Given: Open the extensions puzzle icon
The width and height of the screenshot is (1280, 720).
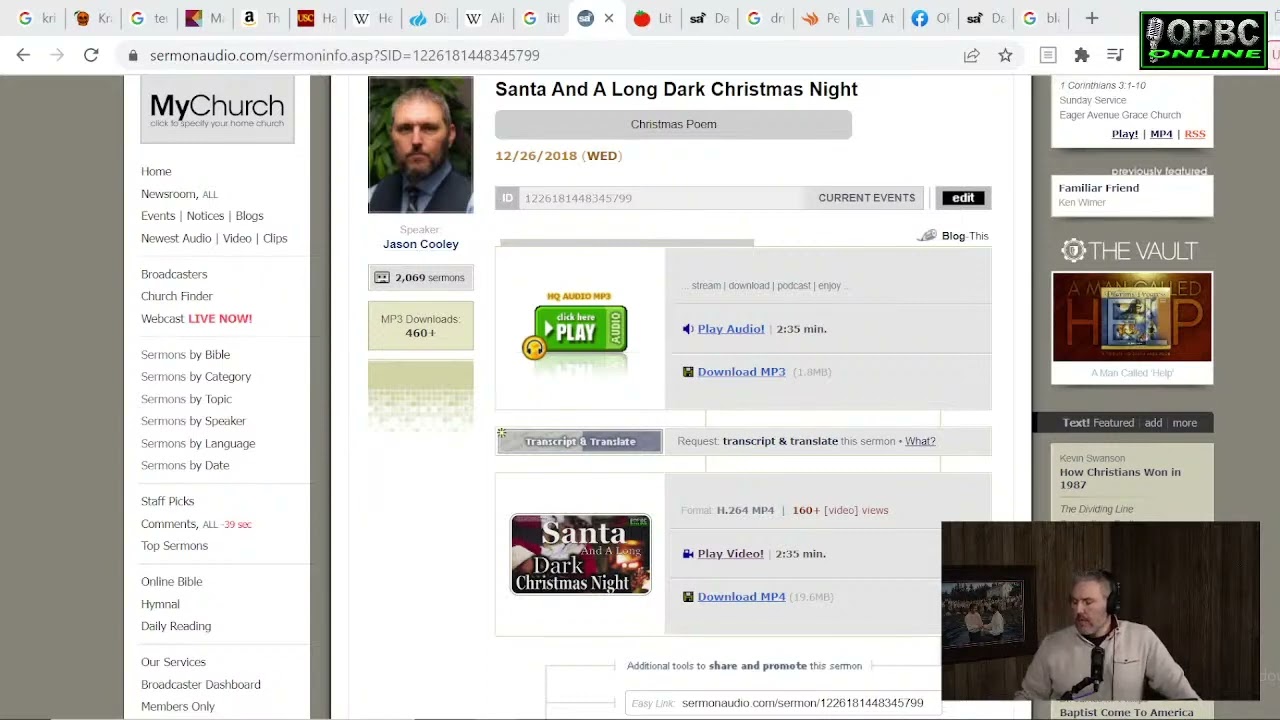Looking at the screenshot, I should pyautogui.click(x=1082, y=56).
